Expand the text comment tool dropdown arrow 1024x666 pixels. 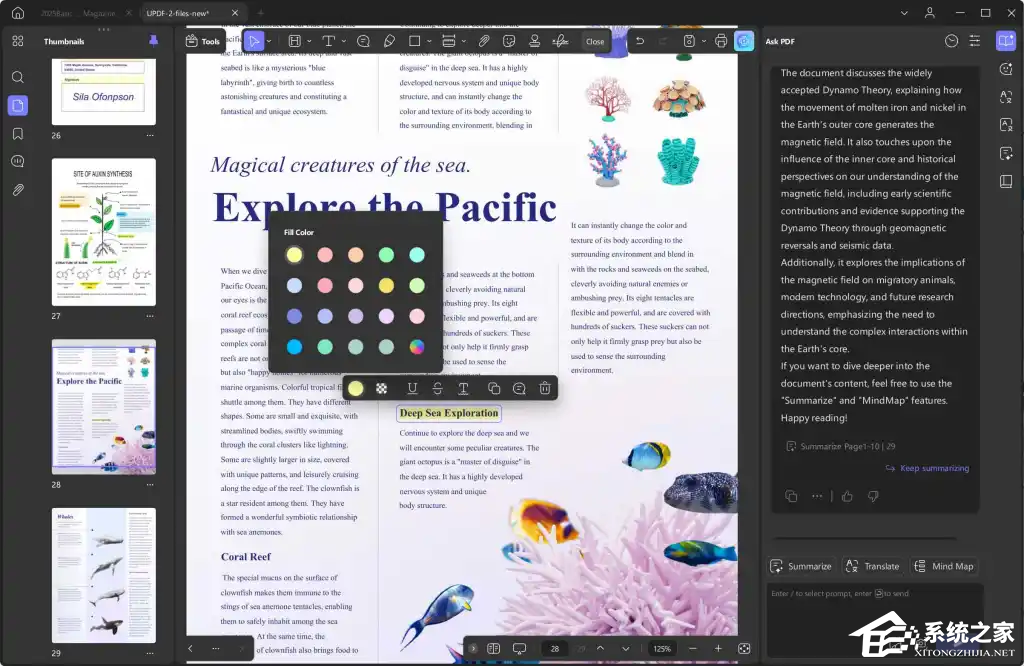343,41
